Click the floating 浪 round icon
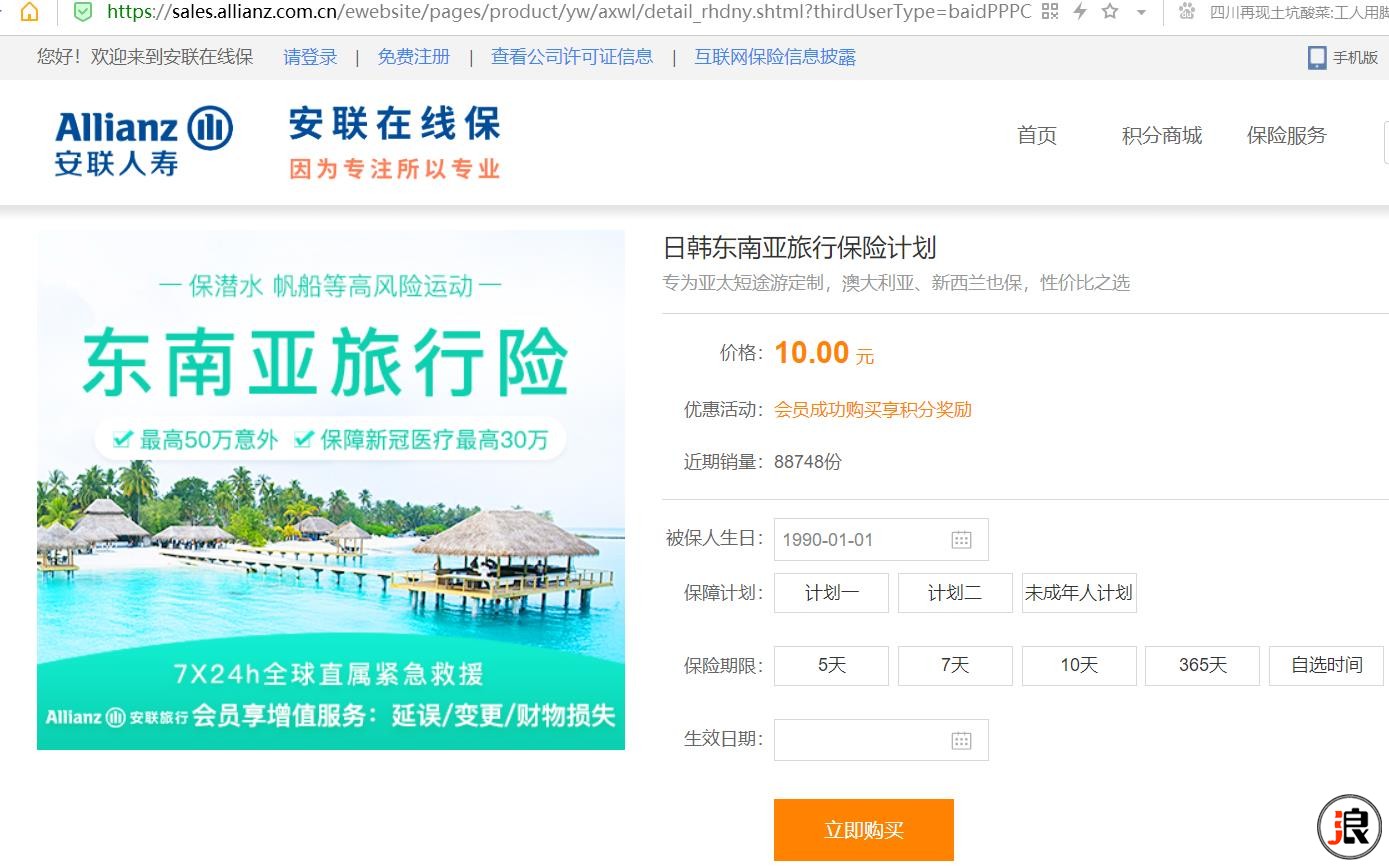This screenshot has height=867, width=1389. tap(1349, 827)
